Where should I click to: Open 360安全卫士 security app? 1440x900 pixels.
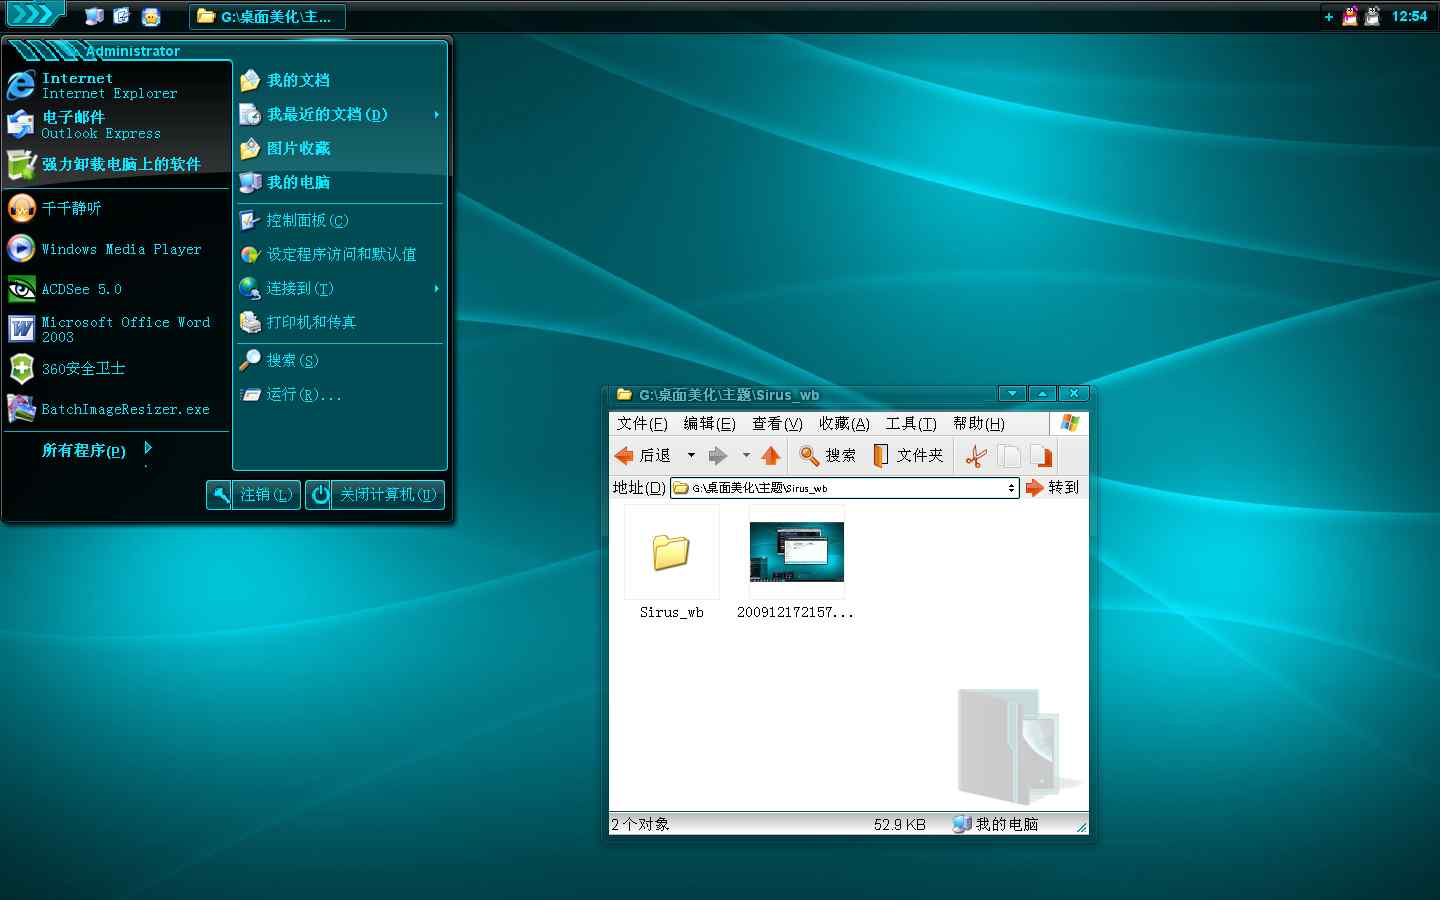click(x=116, y=369)
